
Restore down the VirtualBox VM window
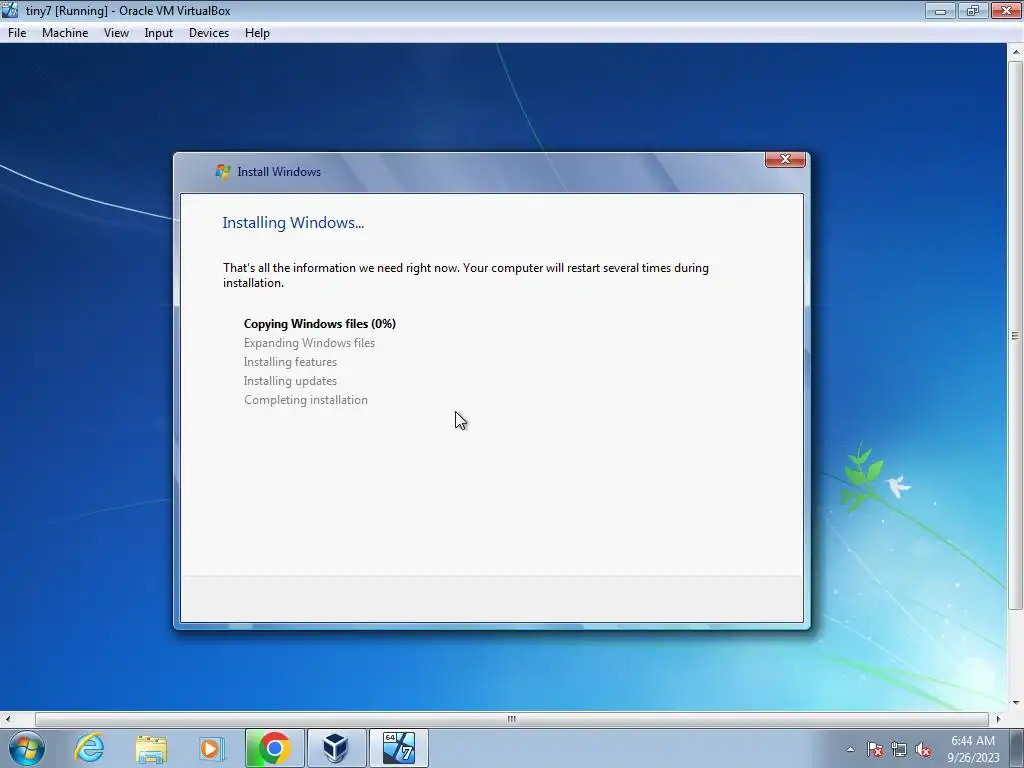(972, 10)
